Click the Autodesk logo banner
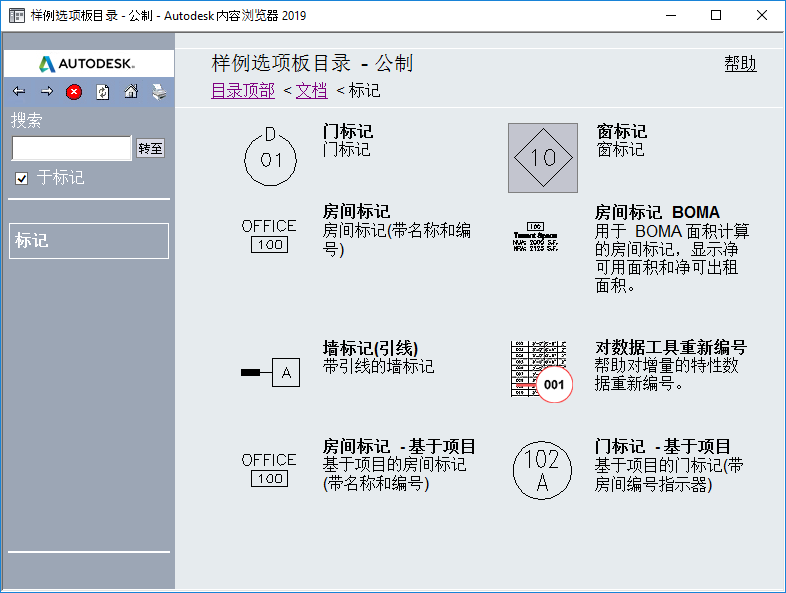Viewport: 786px width, 593px height. pyautogui.click(x=89, y=63)
